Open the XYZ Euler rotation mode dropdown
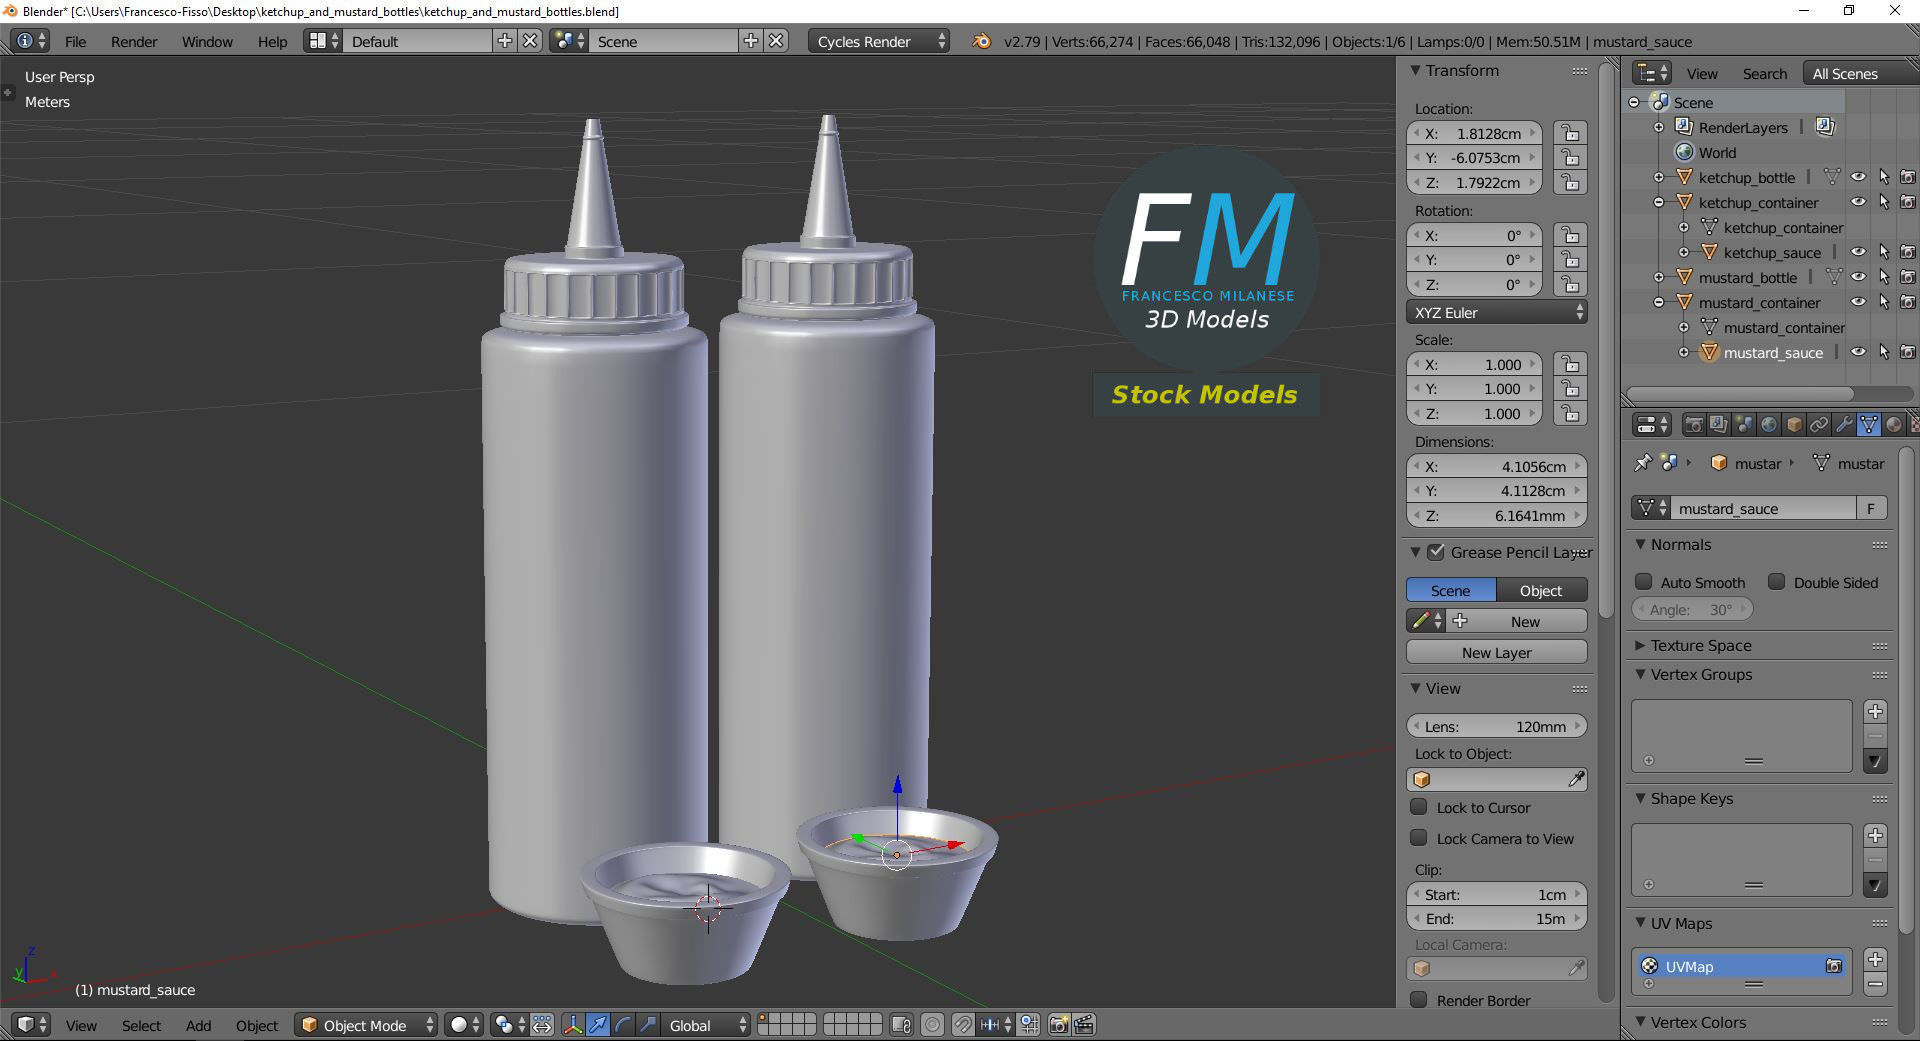This screenshot has height=1041, width=1920. [1497, 312]
